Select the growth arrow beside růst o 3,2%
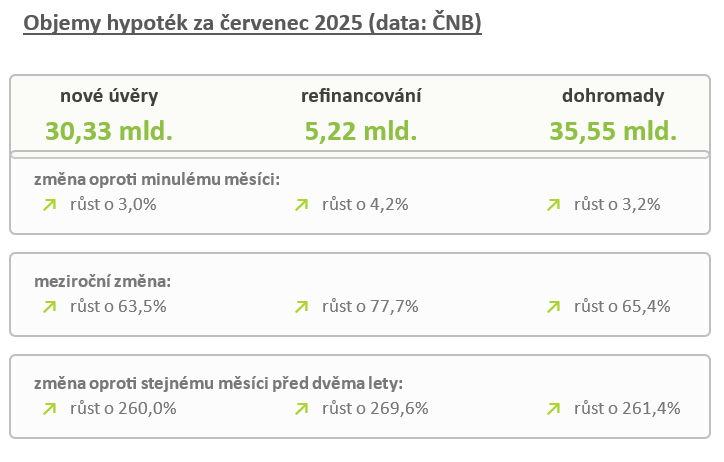The height and width of the screenshot is (462, 724). (x=553, y=205)
